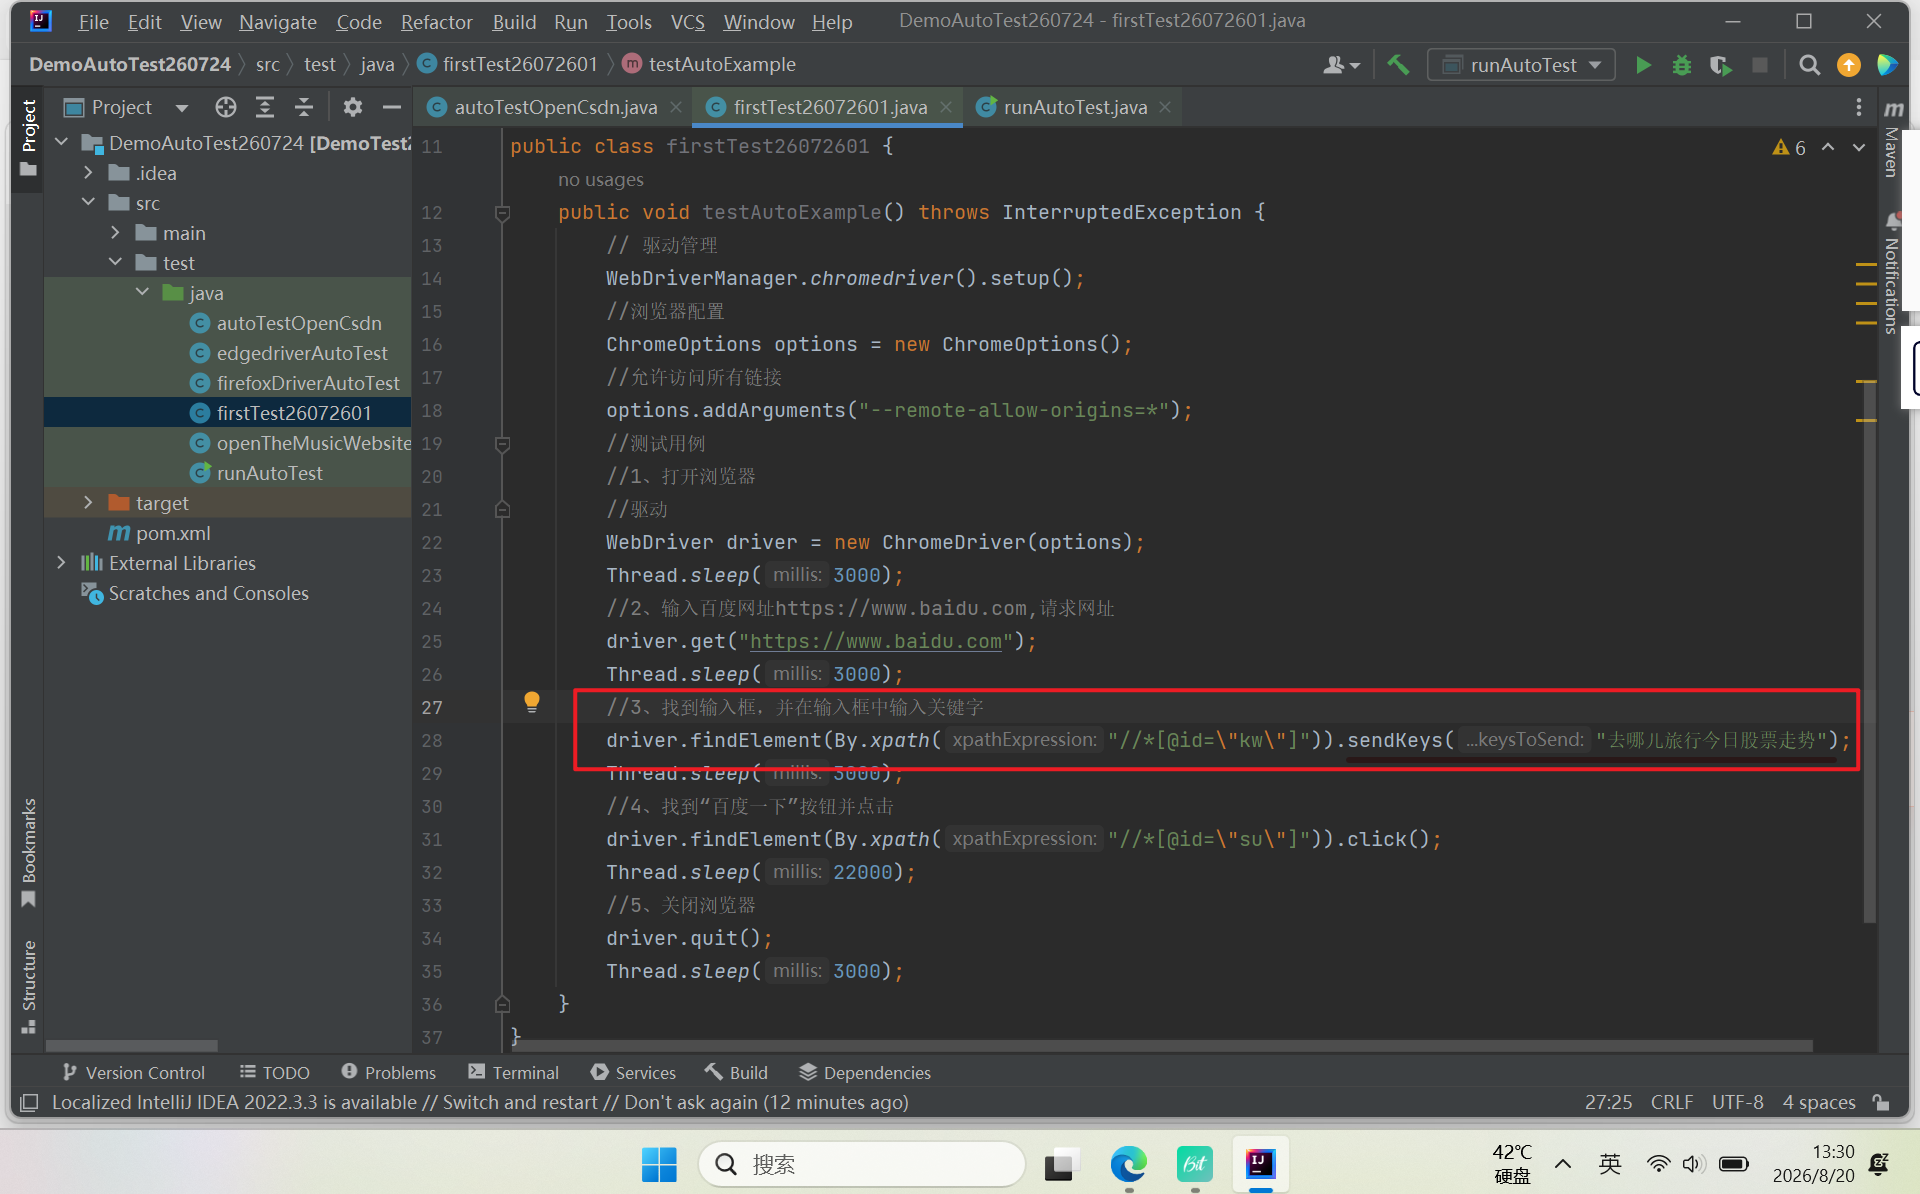This screenshot has height=1194, width=1920.
Task: Expand External Libraries node
Action: pyautogui.click(x=62, y=563)
